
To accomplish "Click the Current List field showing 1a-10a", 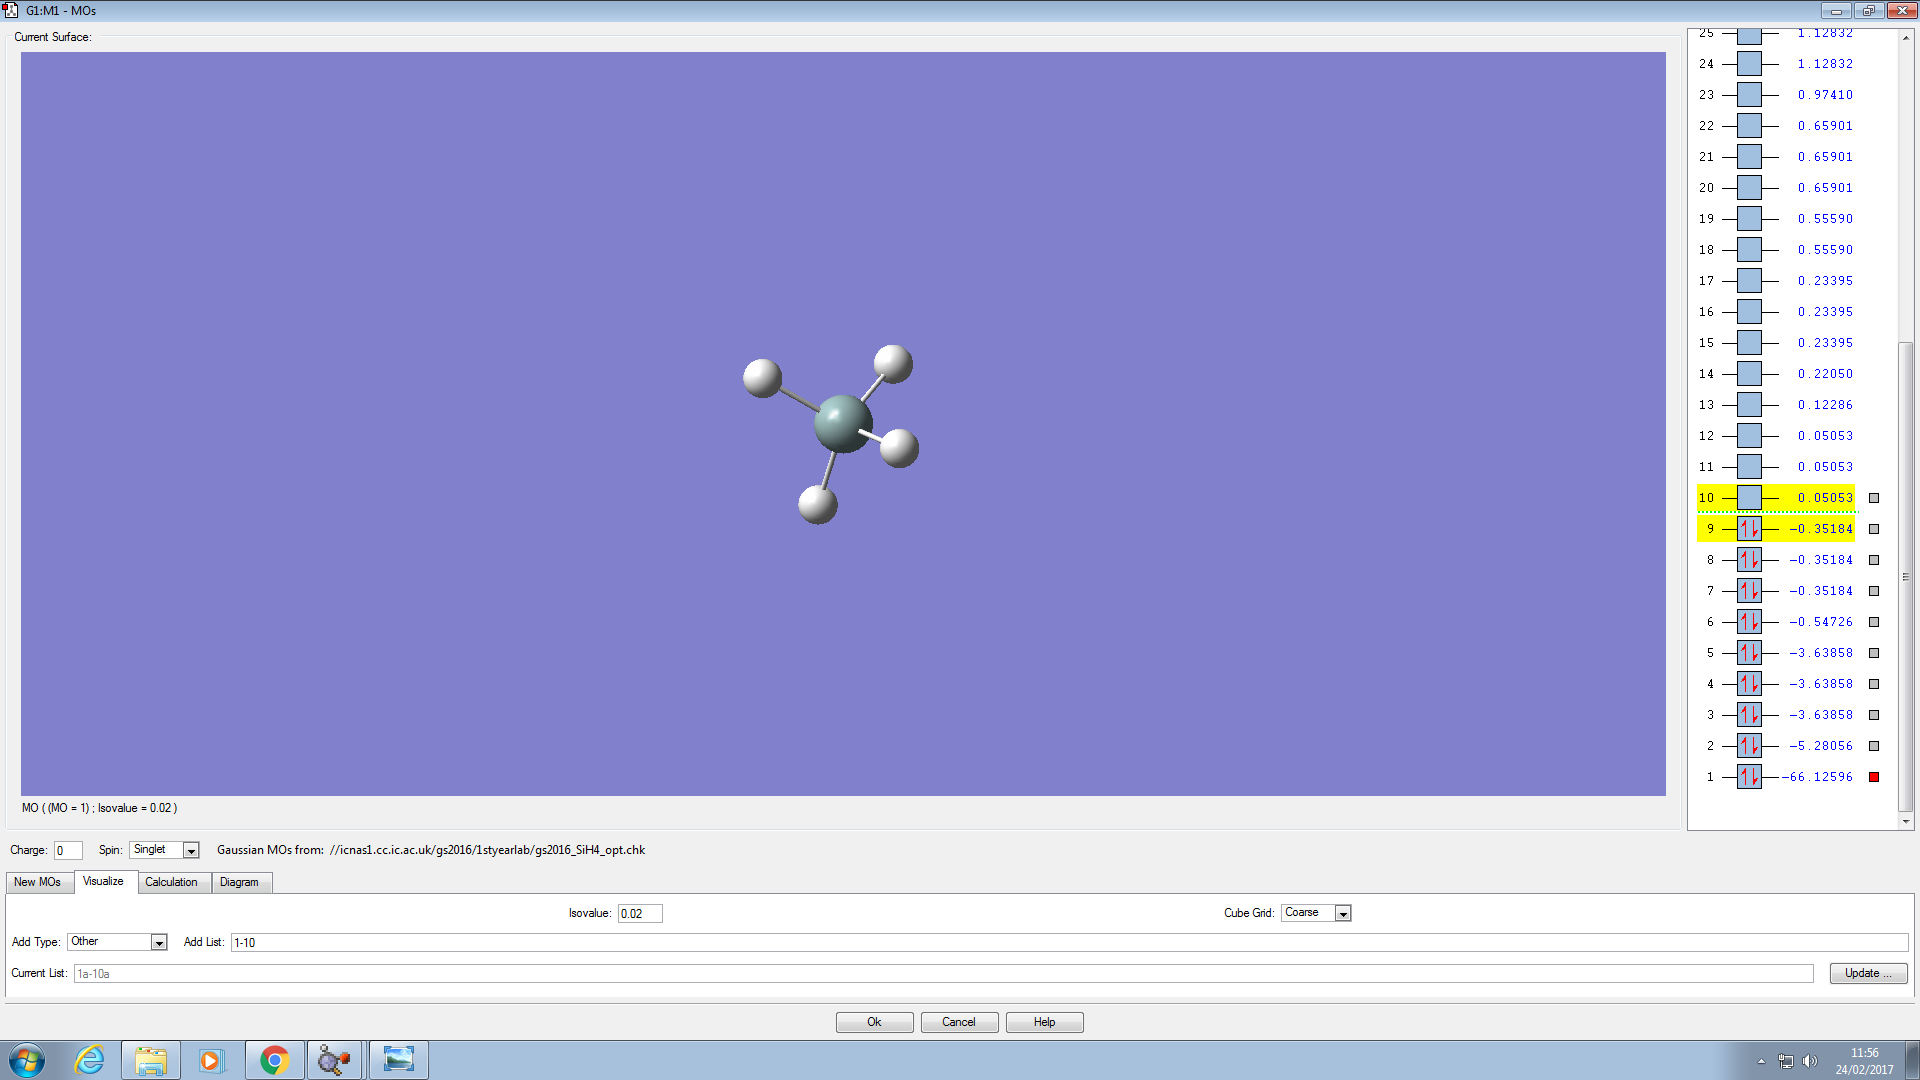I will (943, 974).
